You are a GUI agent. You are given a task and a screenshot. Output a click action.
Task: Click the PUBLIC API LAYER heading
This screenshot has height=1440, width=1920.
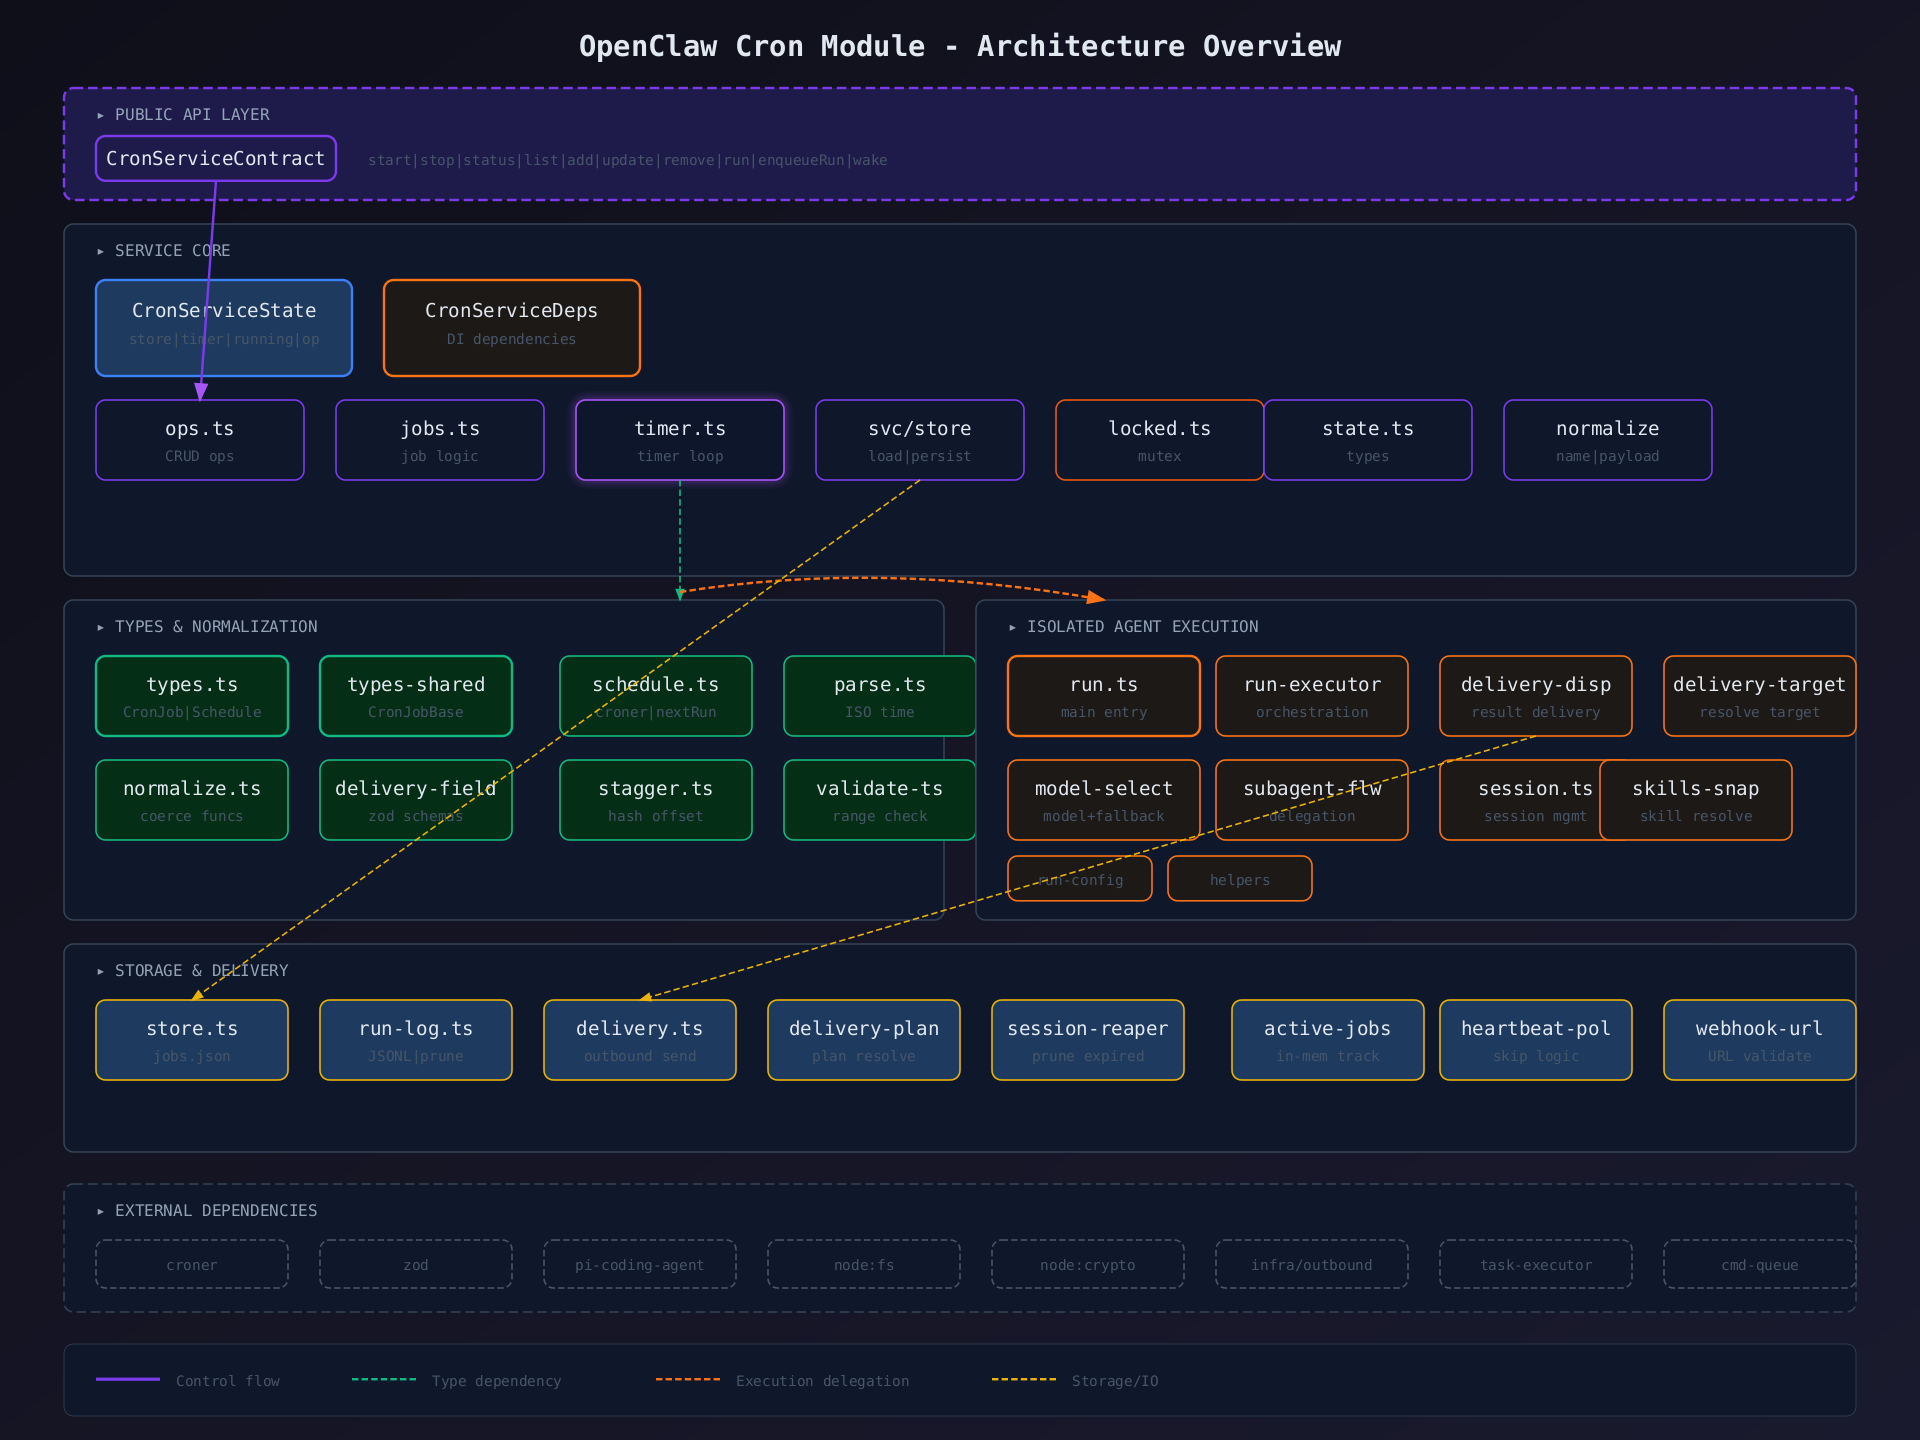[183, 115]
